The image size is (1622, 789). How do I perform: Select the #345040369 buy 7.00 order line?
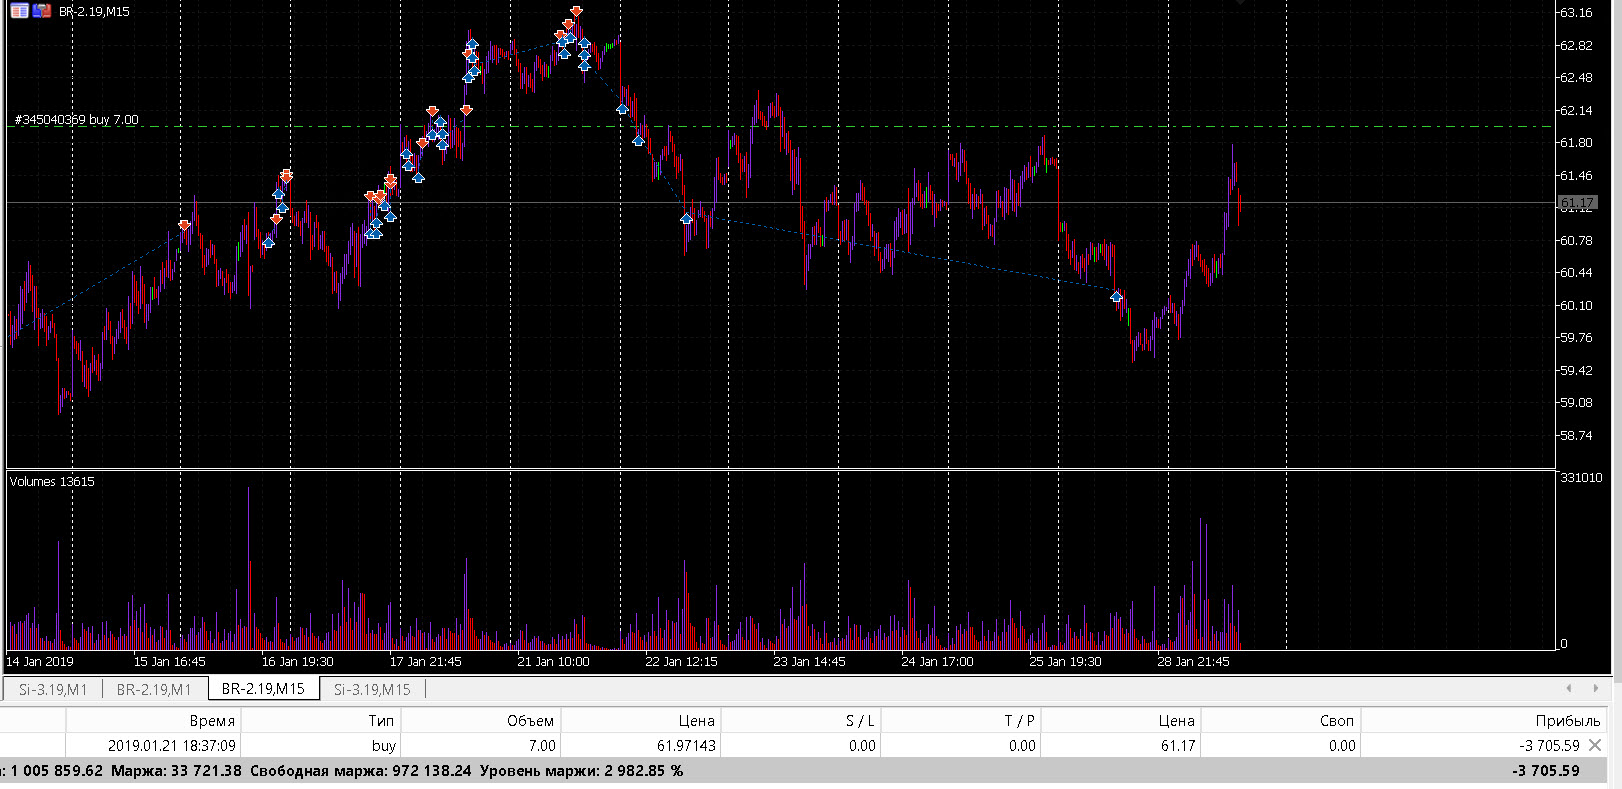point(77,120)
